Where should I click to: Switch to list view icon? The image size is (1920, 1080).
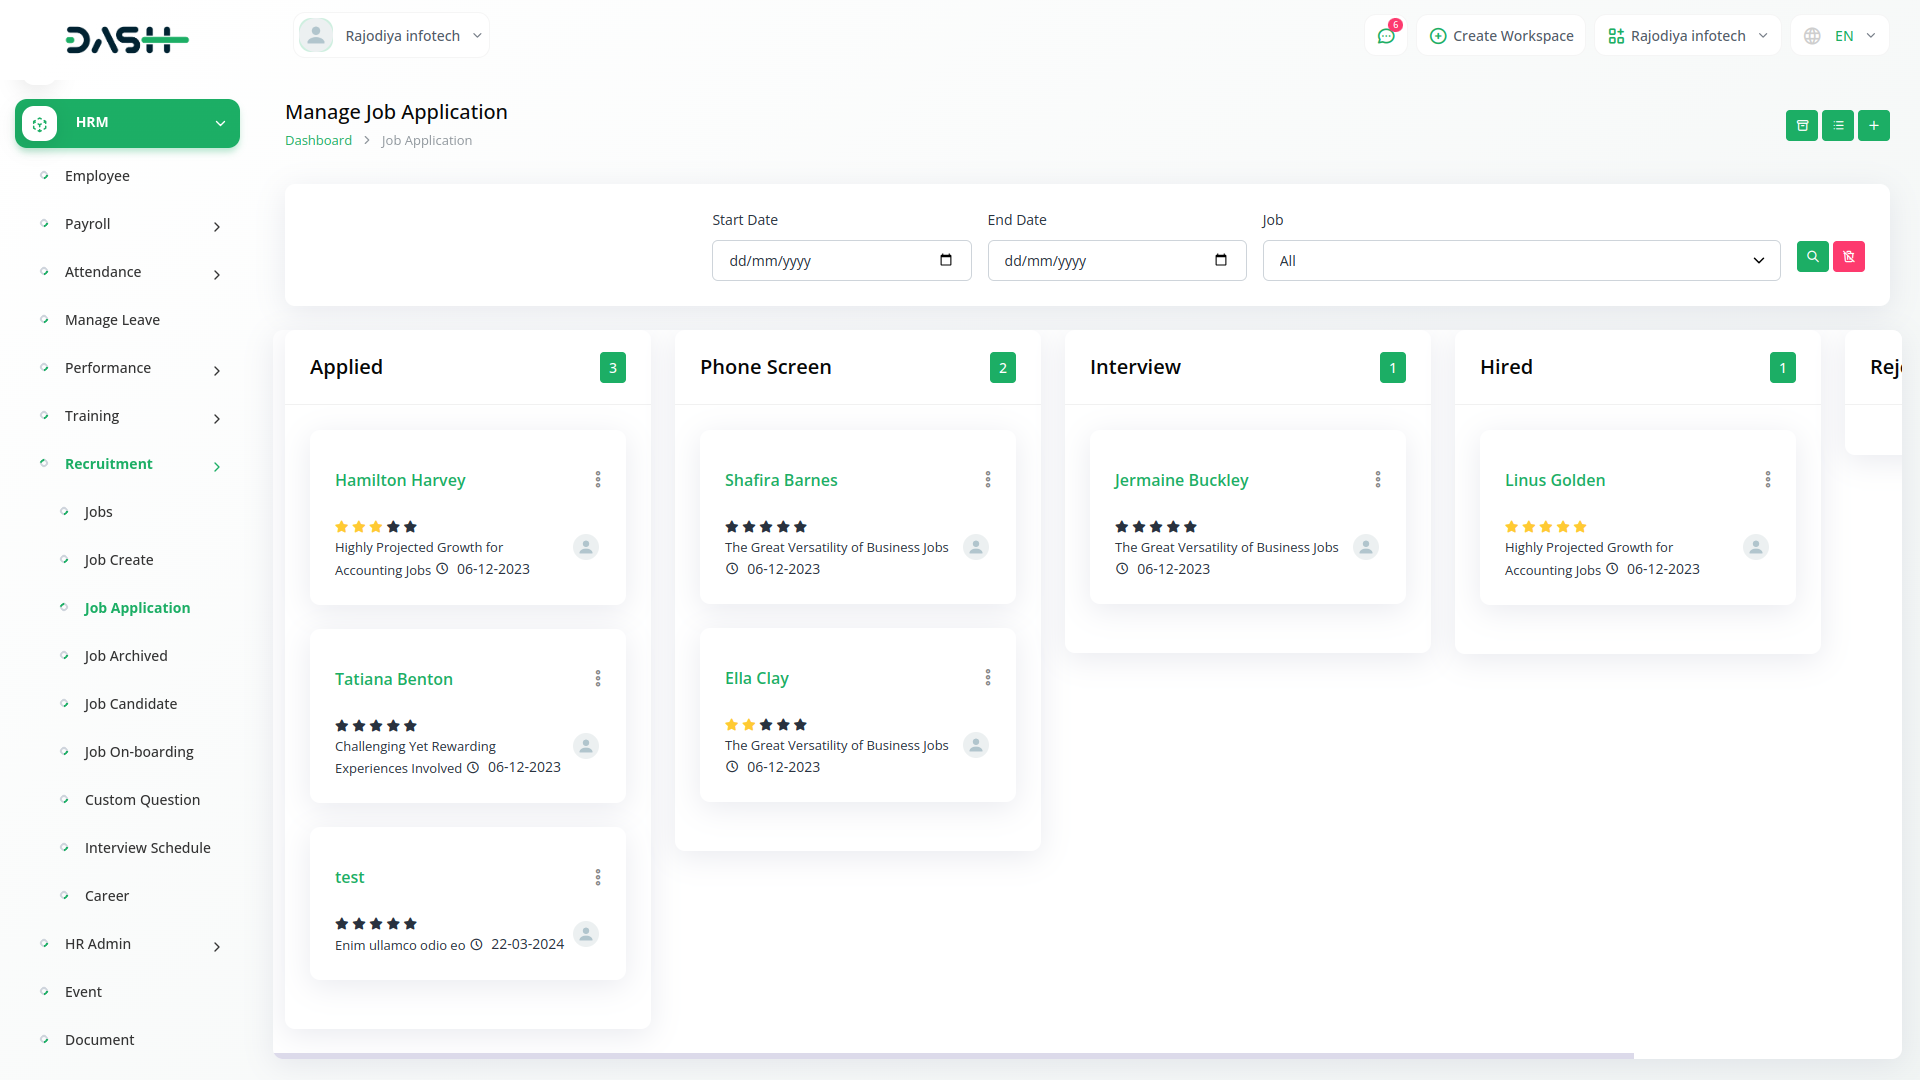pos(1837,126)
